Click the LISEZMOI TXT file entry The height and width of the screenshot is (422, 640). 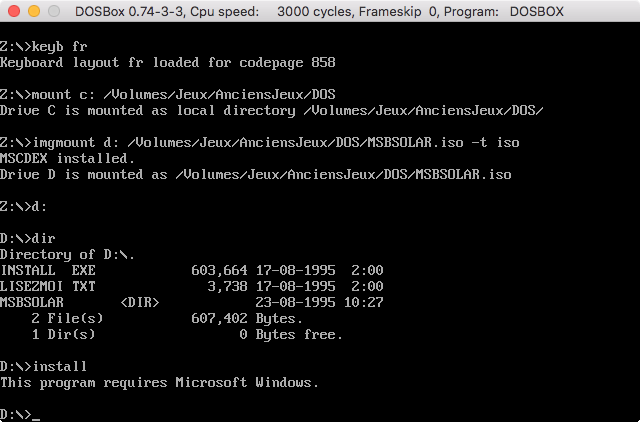(192, 286)
